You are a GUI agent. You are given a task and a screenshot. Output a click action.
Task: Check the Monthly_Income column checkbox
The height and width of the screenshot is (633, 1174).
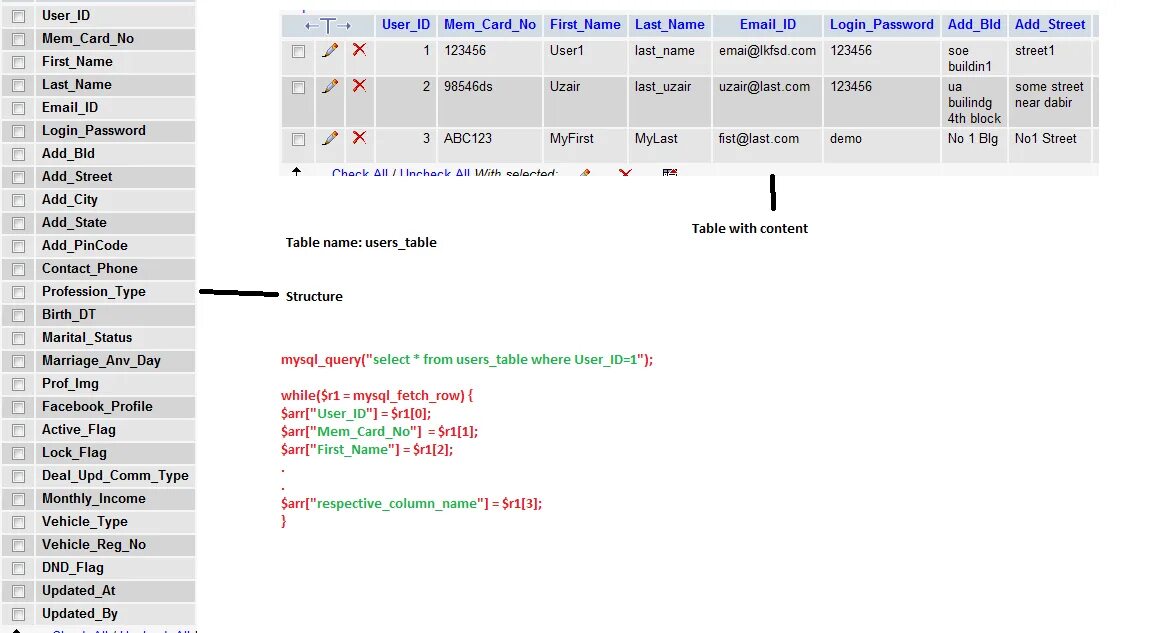(x=17, y=498)
